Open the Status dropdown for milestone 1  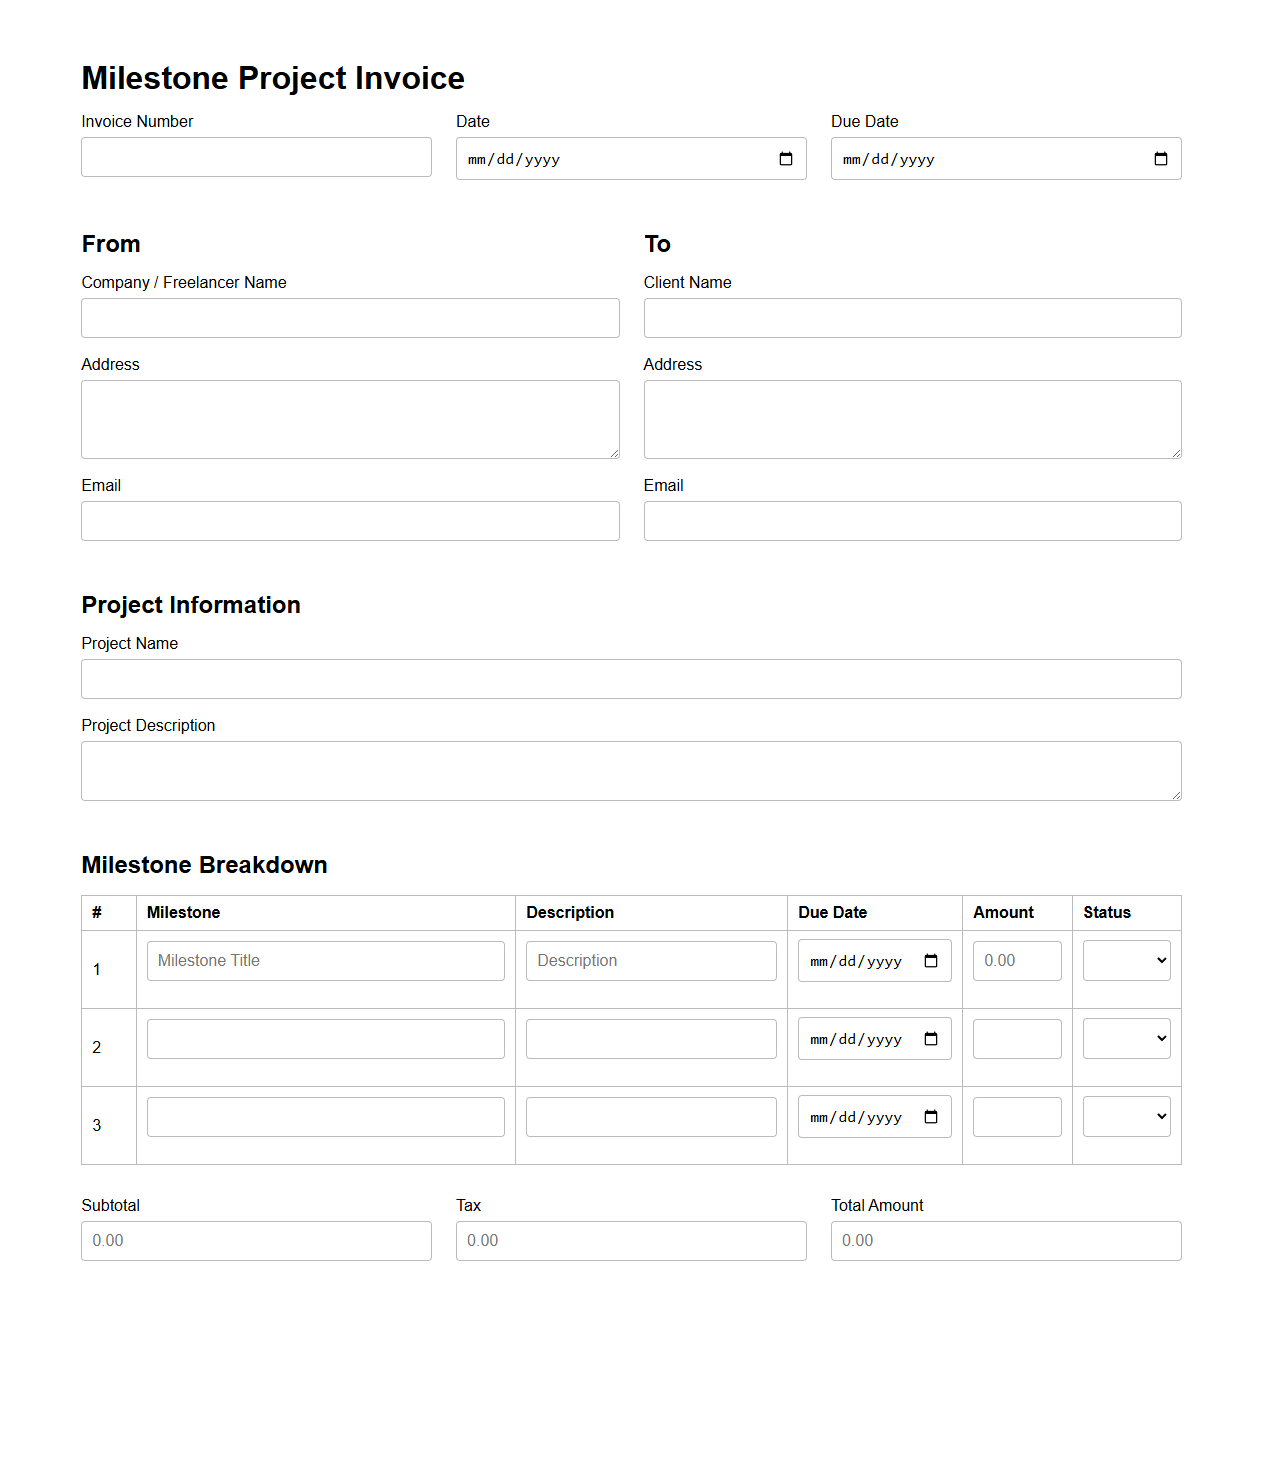point(1126,960)
